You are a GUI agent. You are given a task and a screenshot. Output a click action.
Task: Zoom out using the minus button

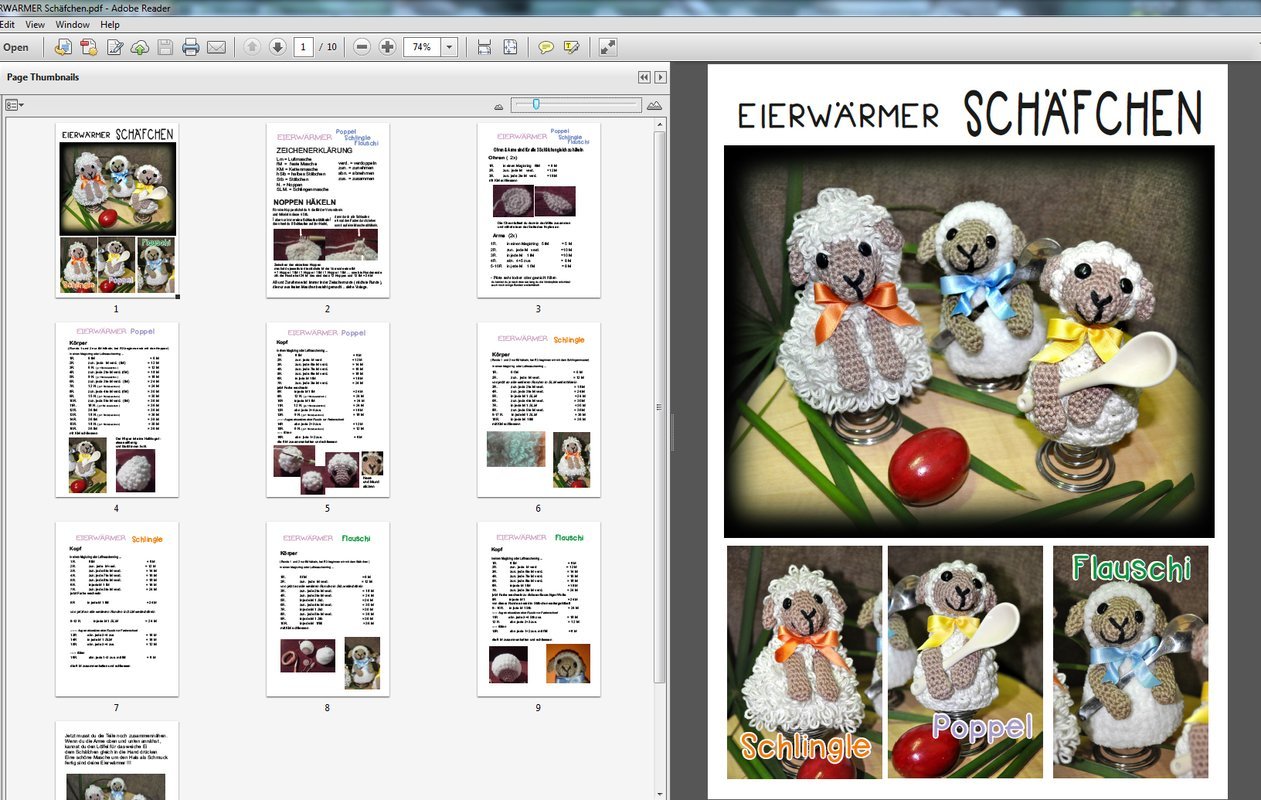coord(362,47)
